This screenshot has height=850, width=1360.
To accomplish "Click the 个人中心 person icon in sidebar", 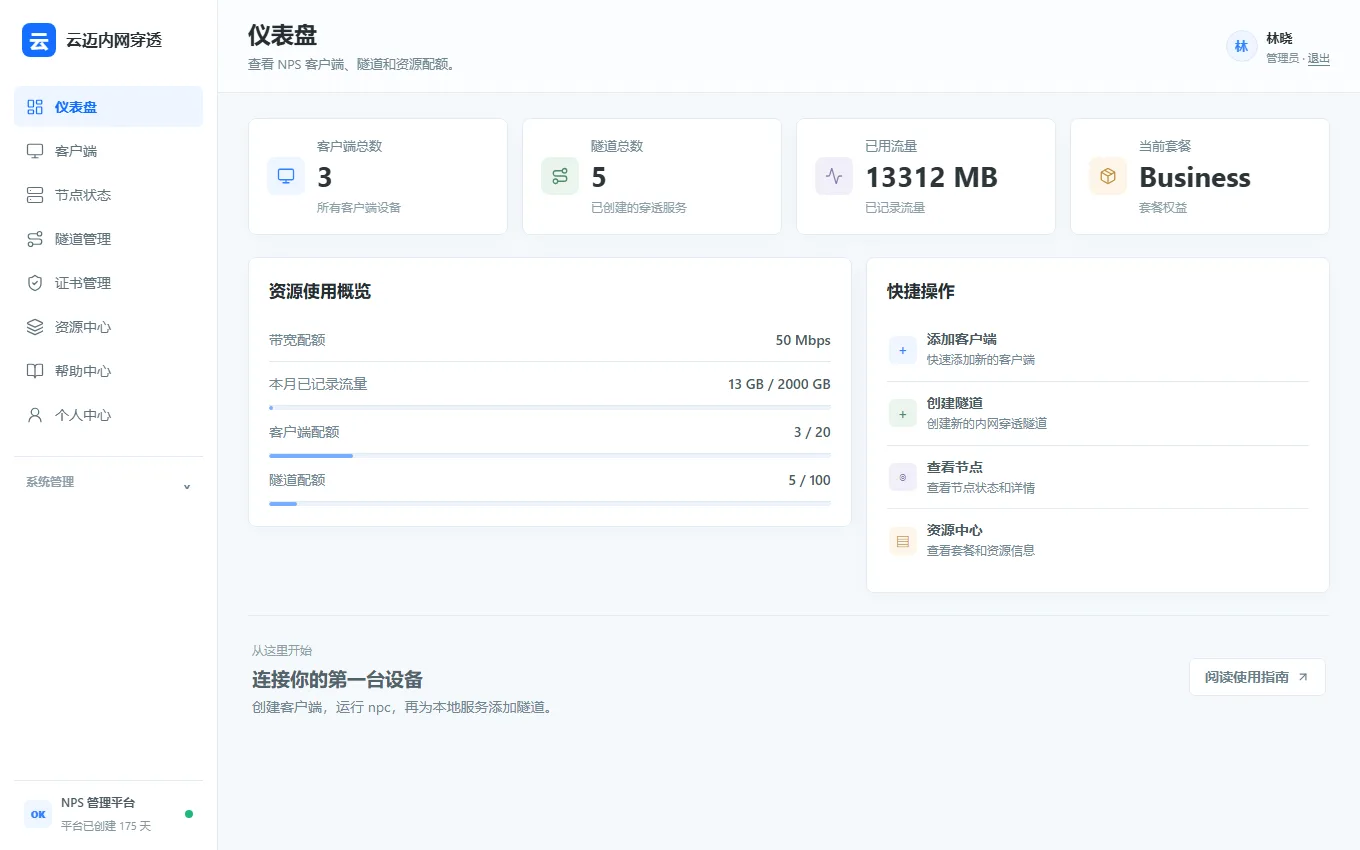I will click(x=35, y=415).
